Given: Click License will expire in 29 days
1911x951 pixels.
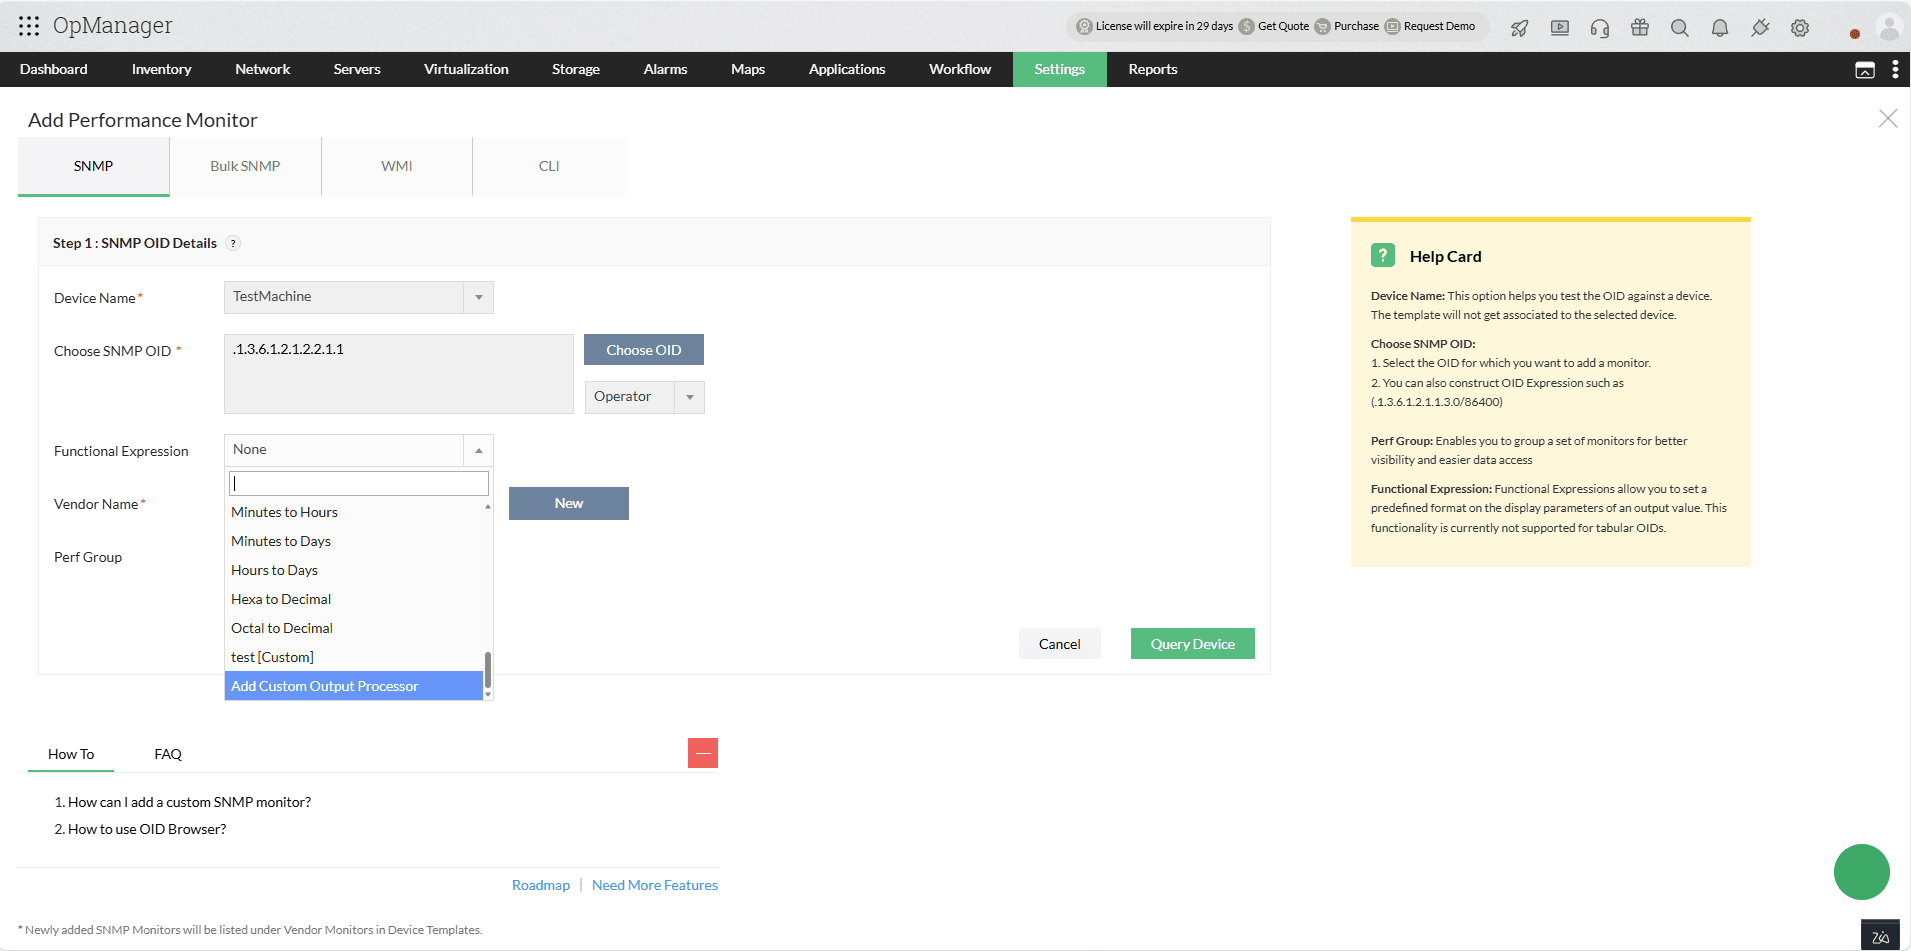Looking at the screenshot, I should point(1164,26).
